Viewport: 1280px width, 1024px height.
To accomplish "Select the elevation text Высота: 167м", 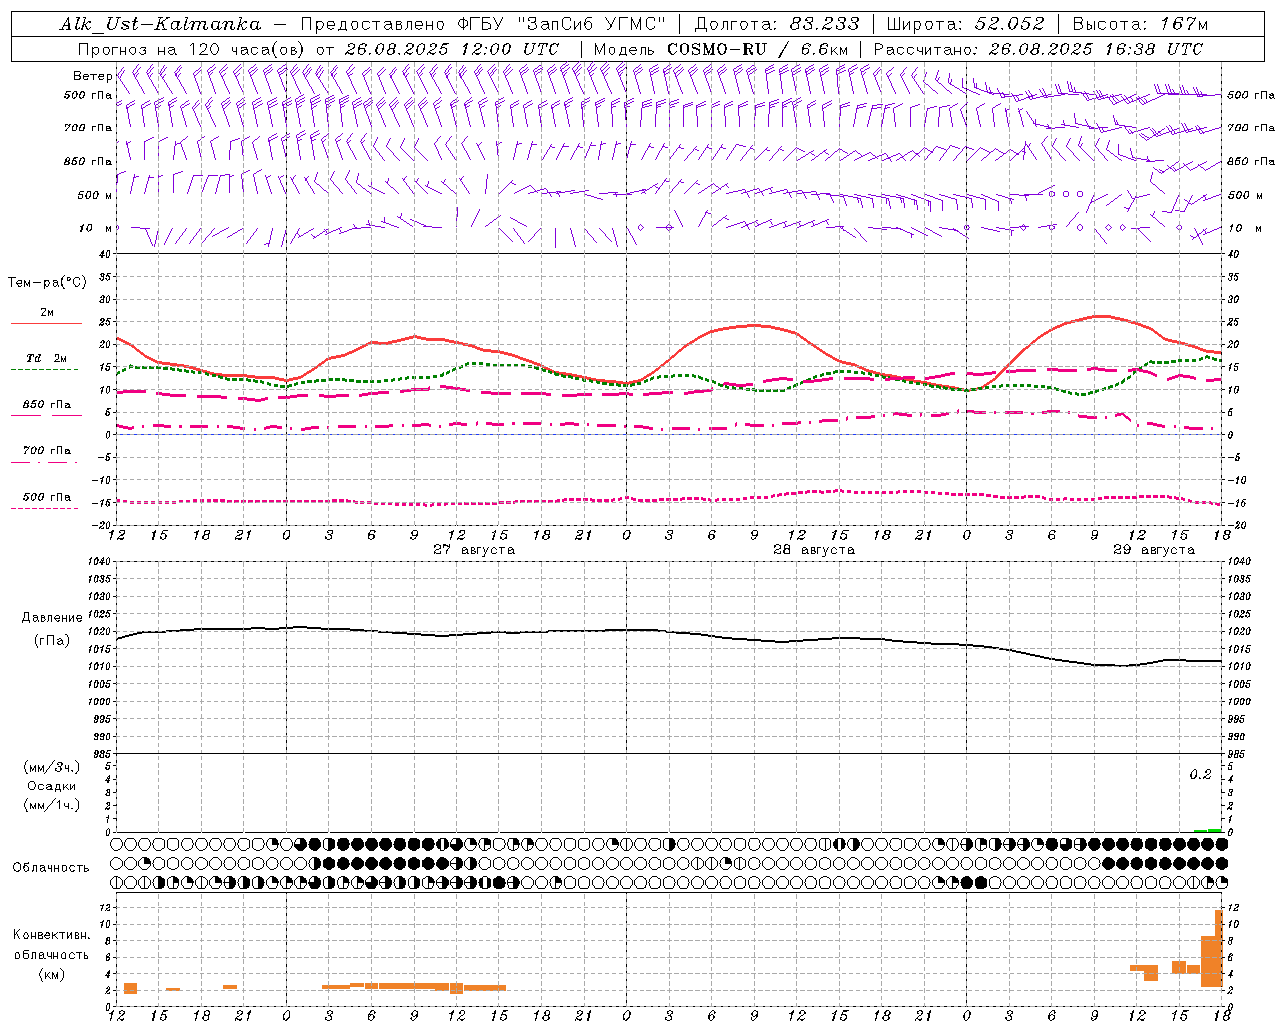I will pos(1140,24).
